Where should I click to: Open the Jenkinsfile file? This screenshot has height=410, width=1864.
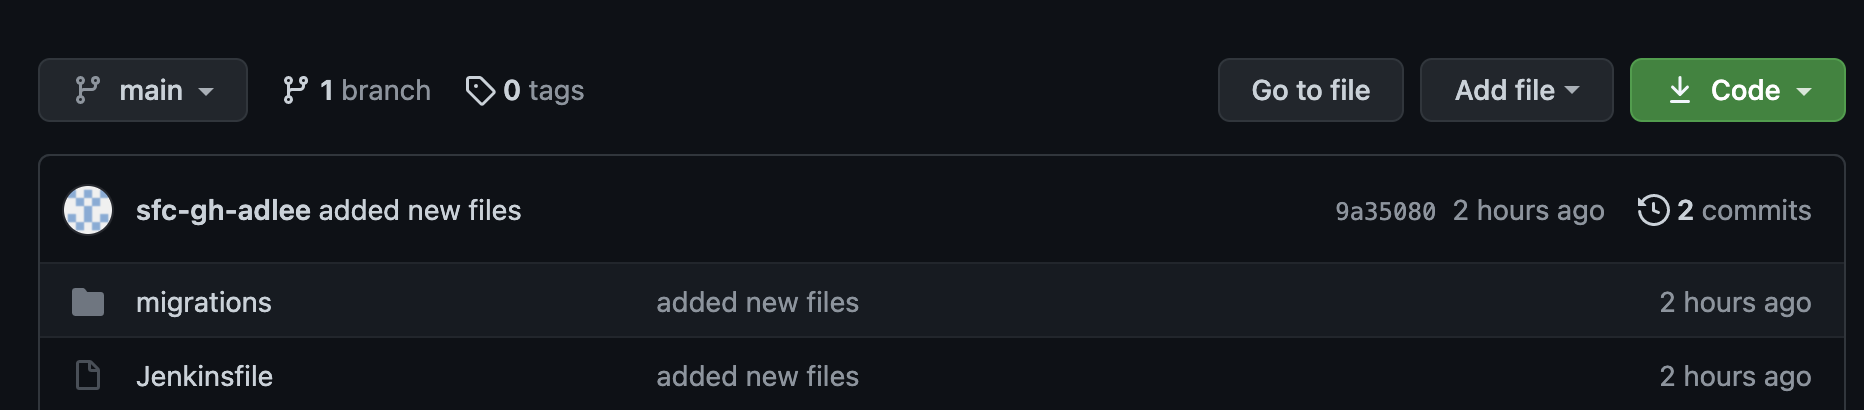(204, 376)
